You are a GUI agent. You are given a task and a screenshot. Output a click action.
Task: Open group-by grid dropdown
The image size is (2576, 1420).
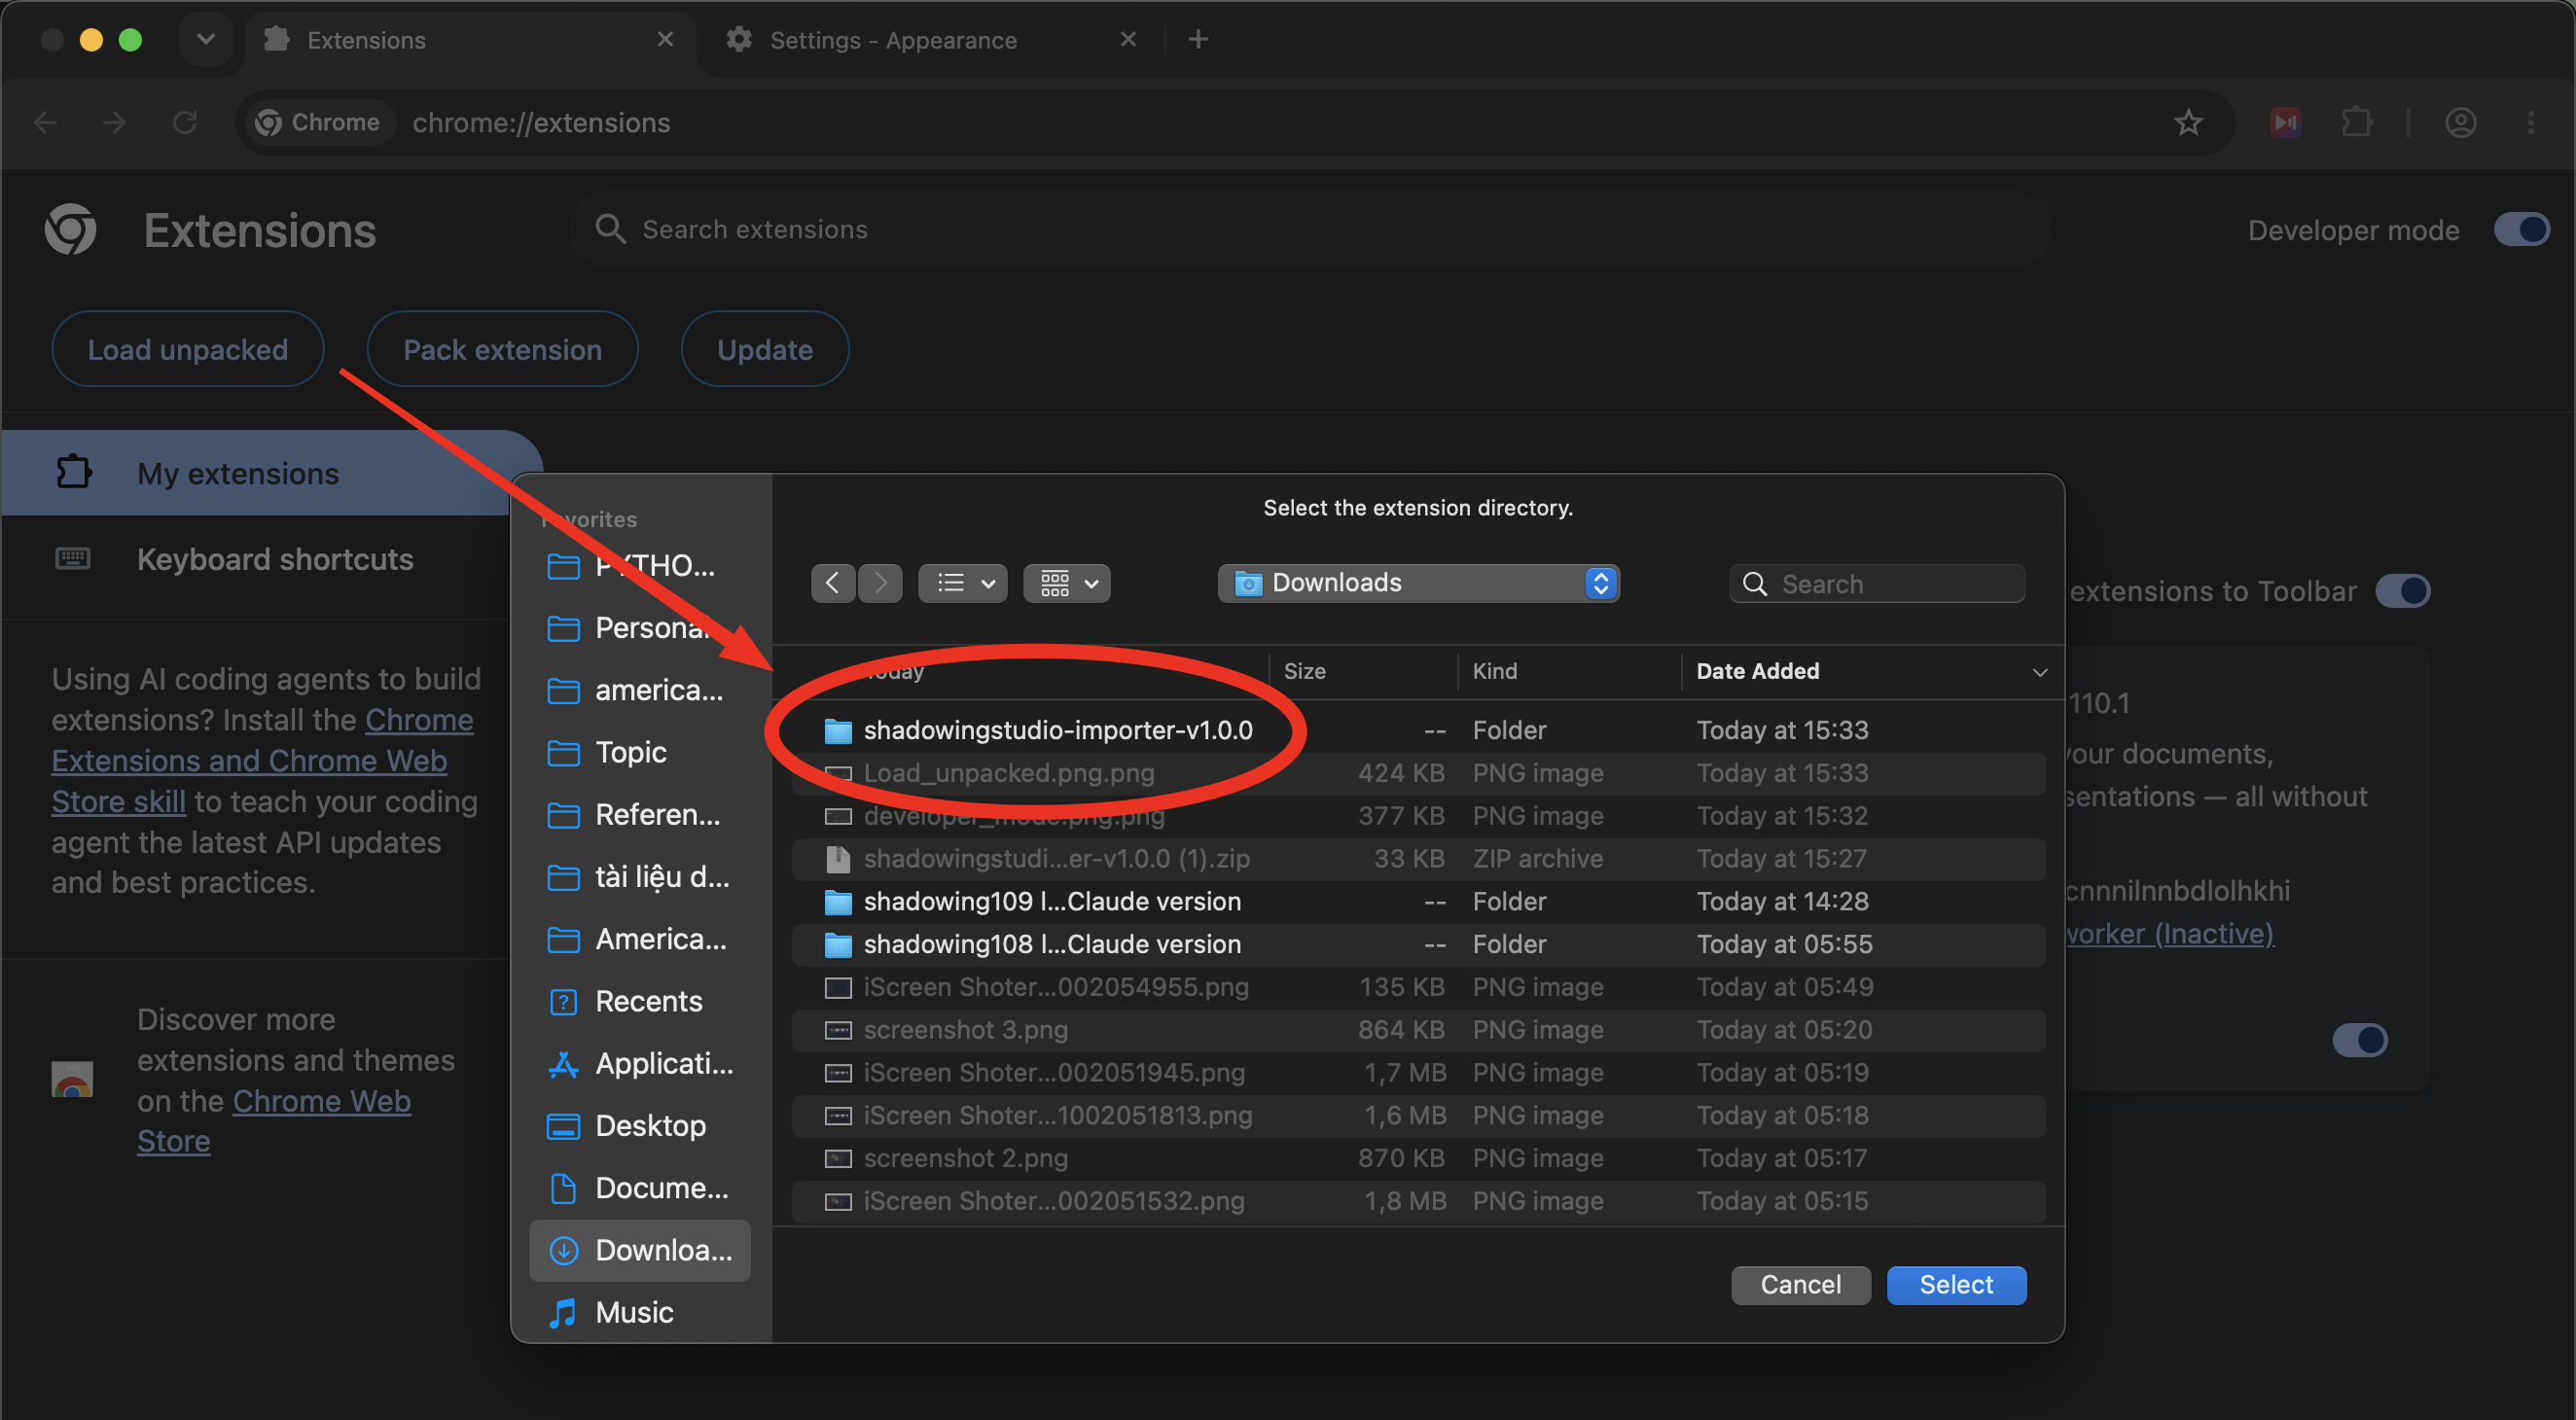[1067, 583]
